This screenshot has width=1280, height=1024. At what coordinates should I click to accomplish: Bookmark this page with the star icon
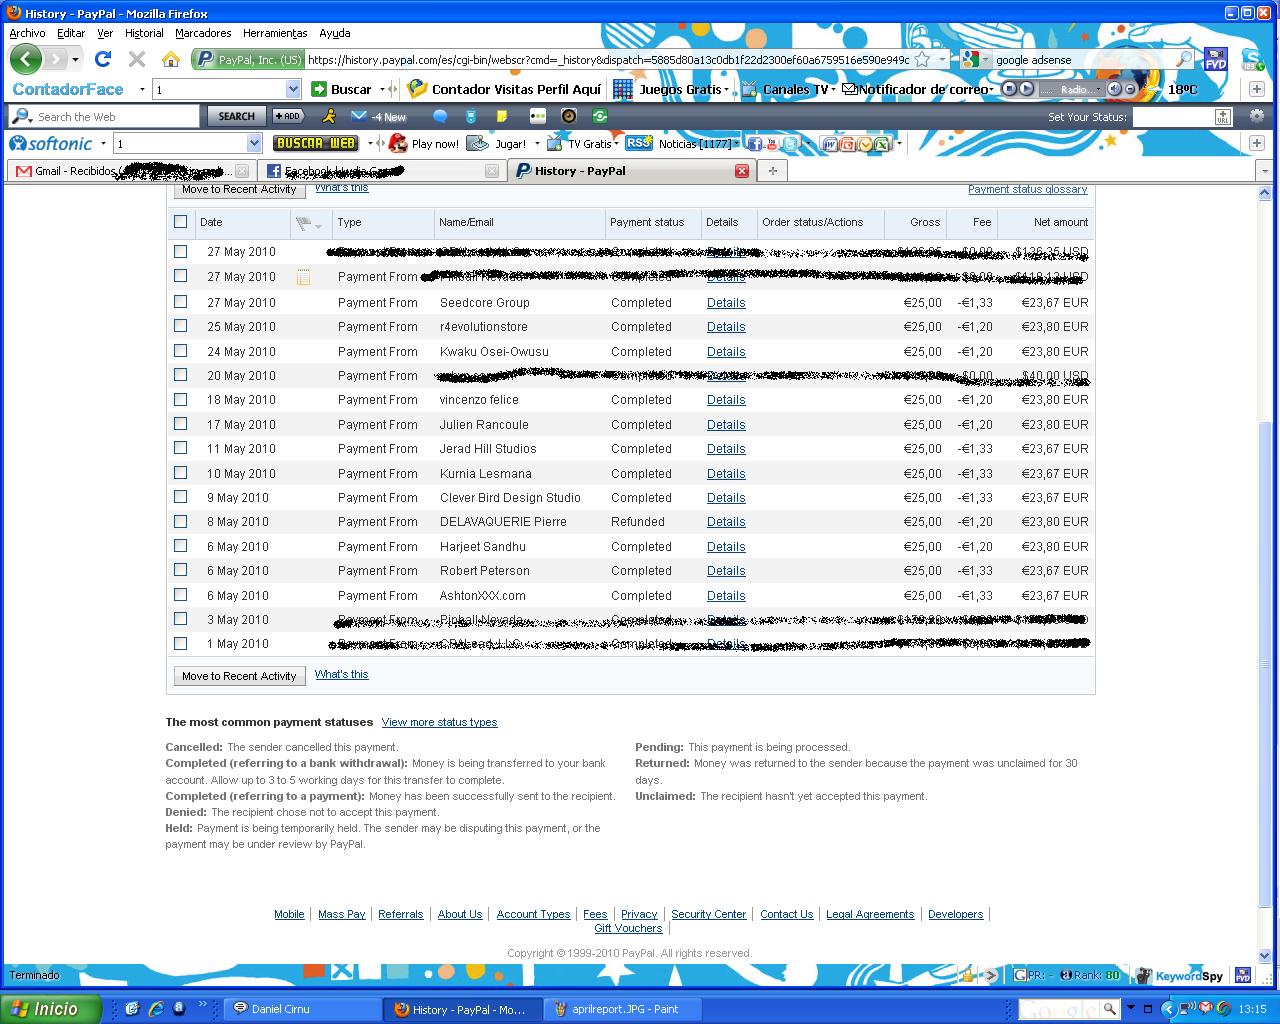point(922,60)
